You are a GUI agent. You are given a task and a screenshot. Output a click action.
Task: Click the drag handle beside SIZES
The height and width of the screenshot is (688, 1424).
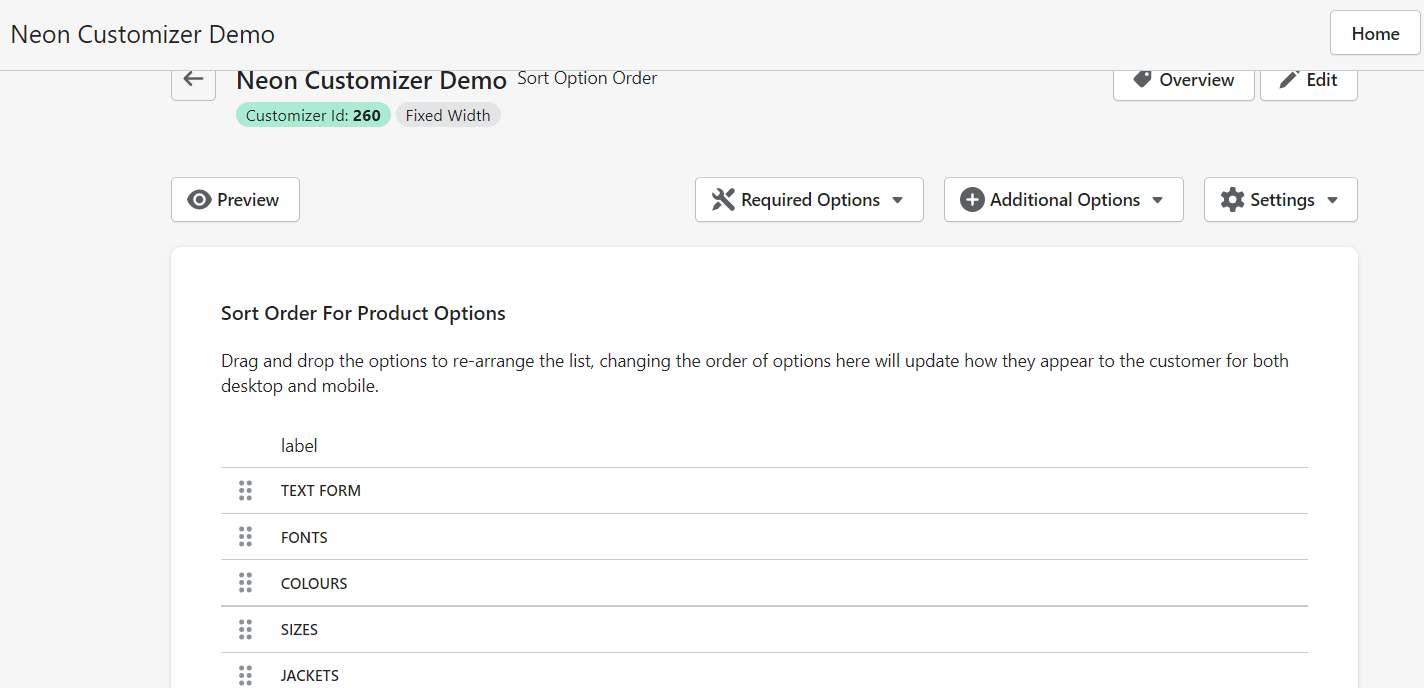(x=245, y=630)
